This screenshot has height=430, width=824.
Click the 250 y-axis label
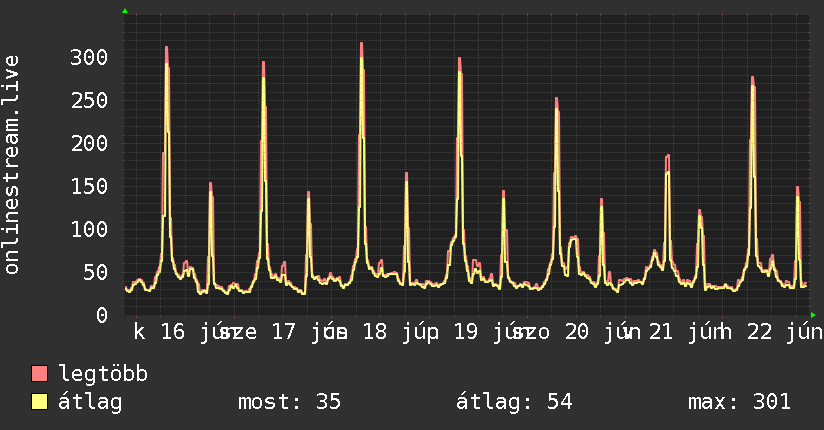[89, 100]
